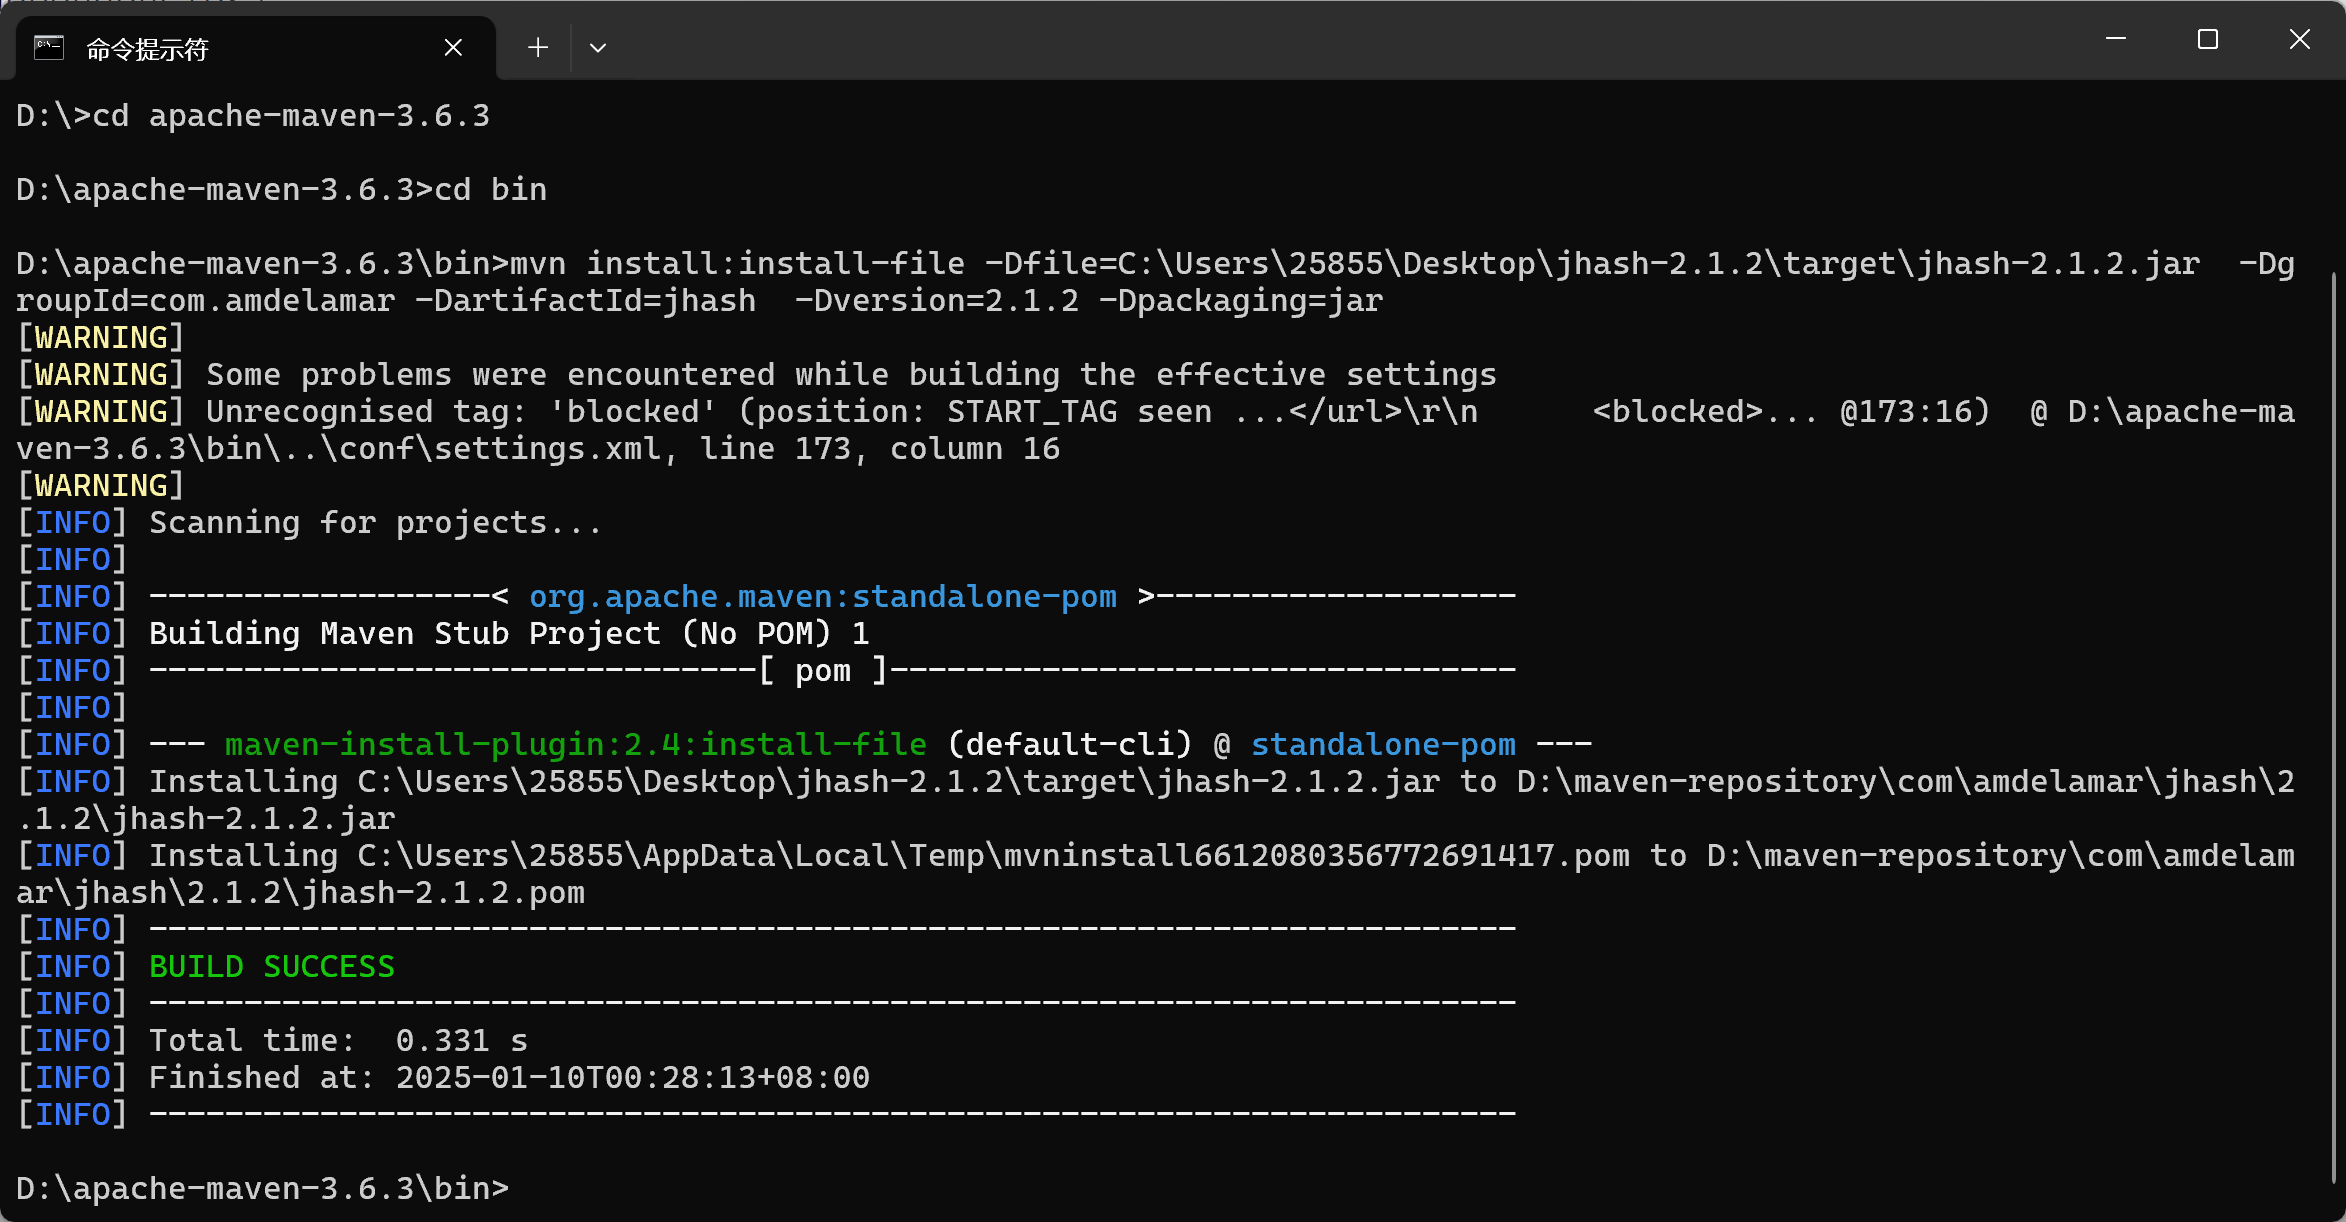
Task: Click '-DartifactId=jhash' argument text
Action: [x=586, y=301]
